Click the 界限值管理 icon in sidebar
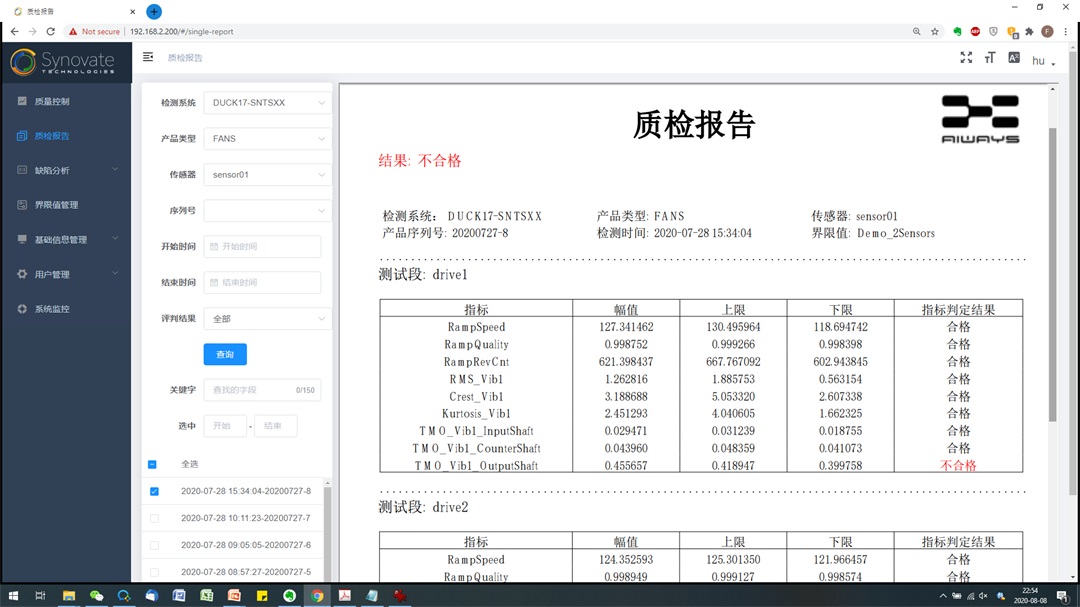The image size is (1080, 607). pos(22,205)
